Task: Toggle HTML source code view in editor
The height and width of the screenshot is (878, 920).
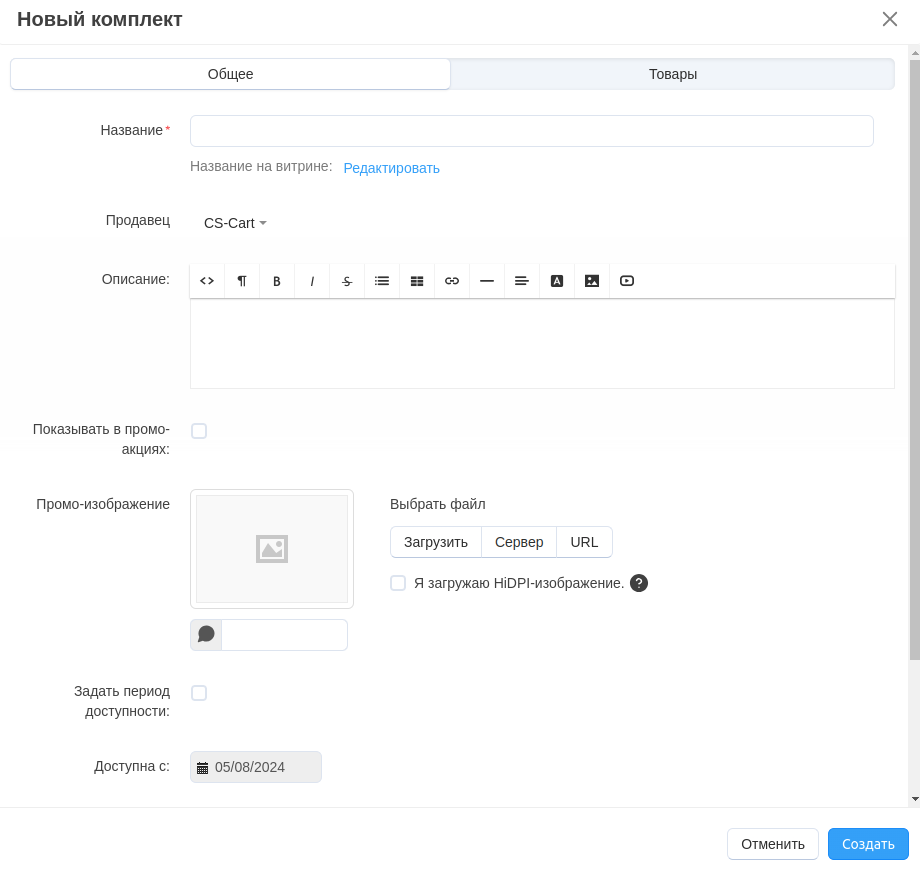Action: (x=207, y=281)
